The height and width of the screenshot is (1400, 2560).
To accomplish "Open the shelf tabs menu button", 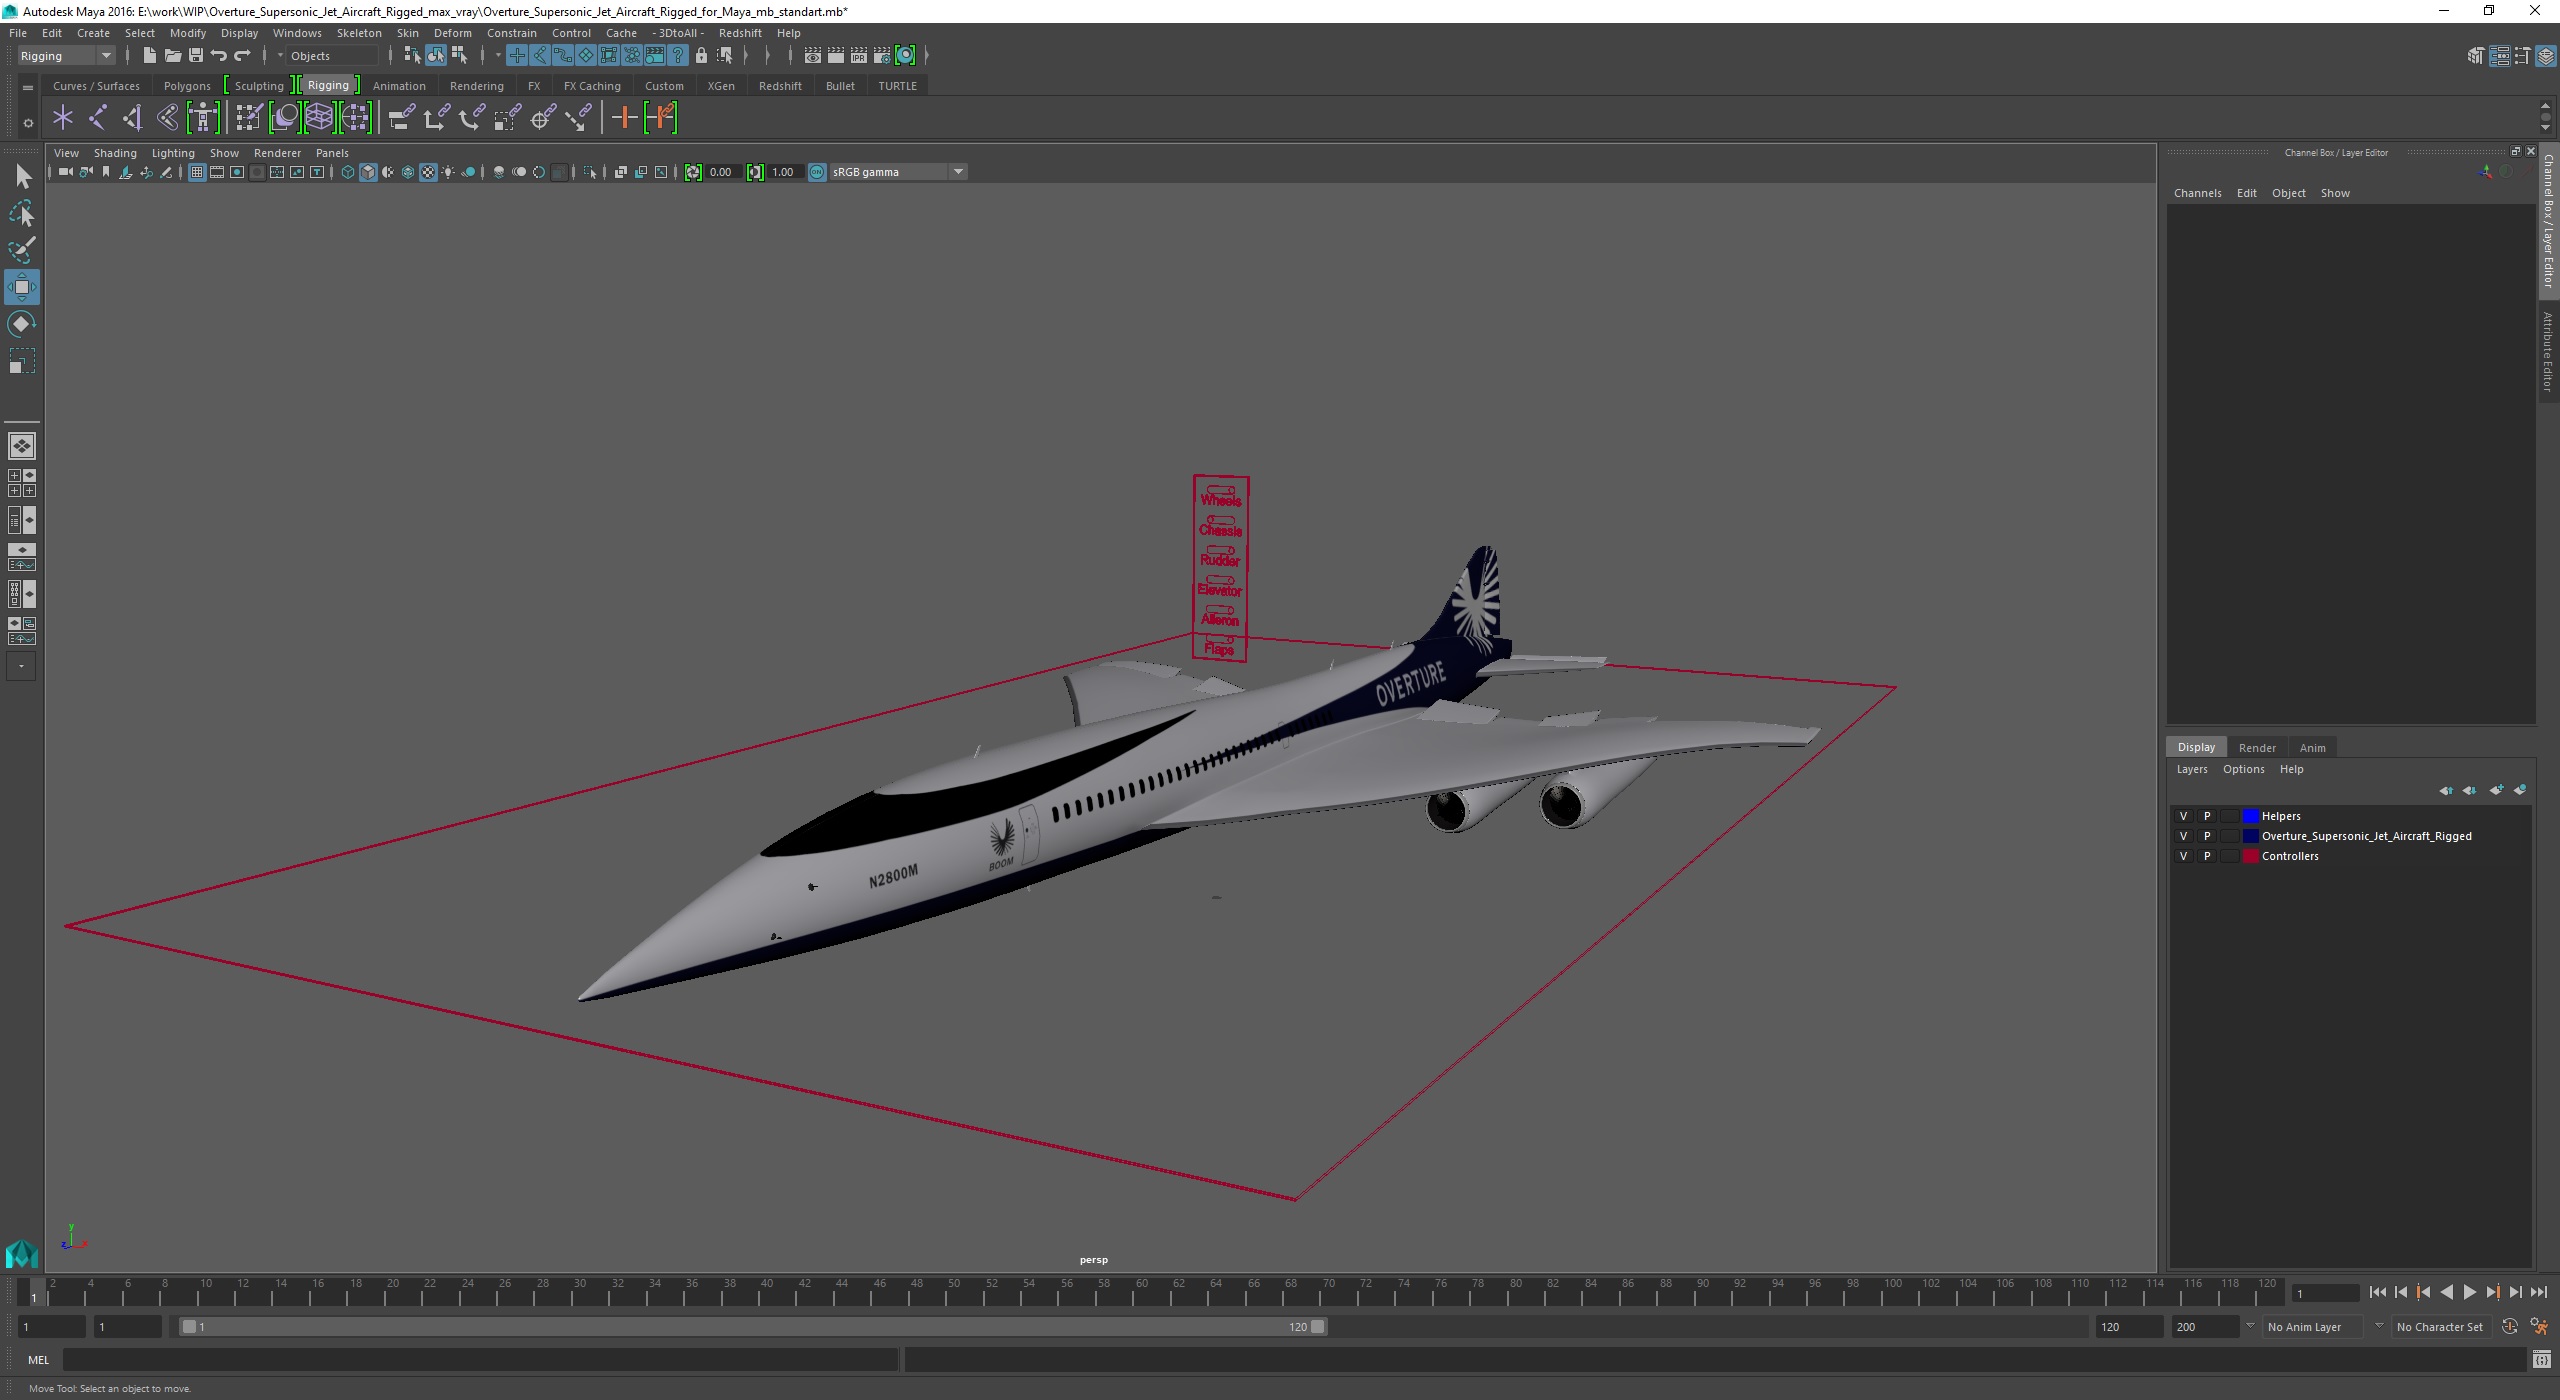I will (28, 88).
